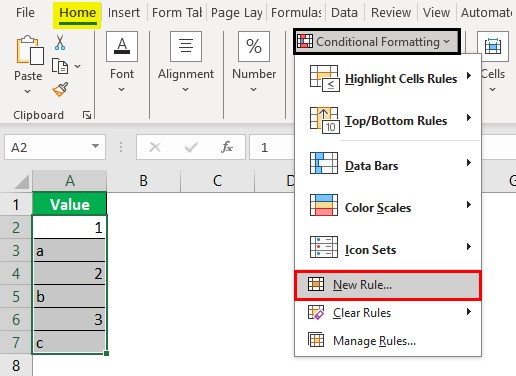Viewport: 516px width, 376px height.
Task: Expand the Copy options dropdown arrow
Action: [x=77, y=66]
